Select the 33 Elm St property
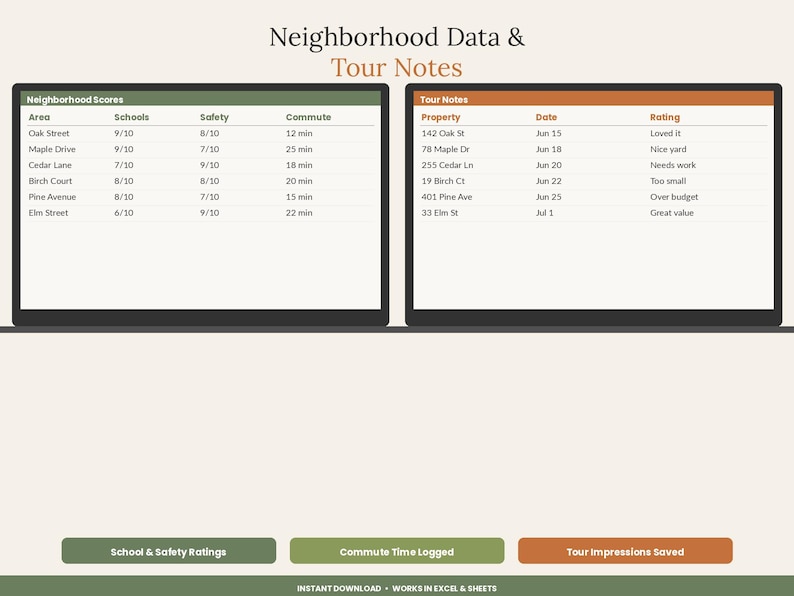Screen dimensions: 794x596 (440, 213)
